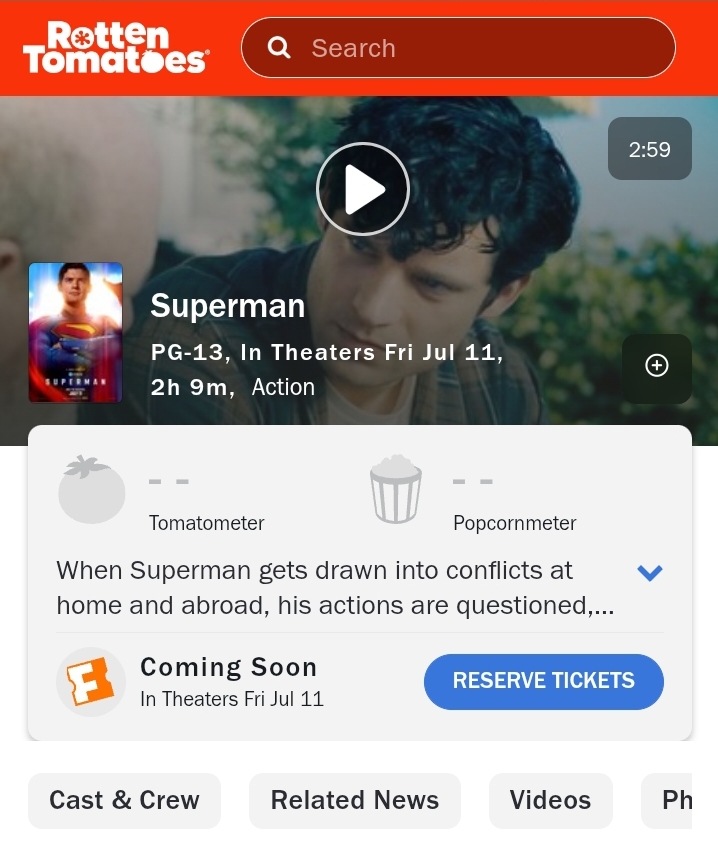Click the Rotten Tomatoes logo
718x858 pixels.
115,48
